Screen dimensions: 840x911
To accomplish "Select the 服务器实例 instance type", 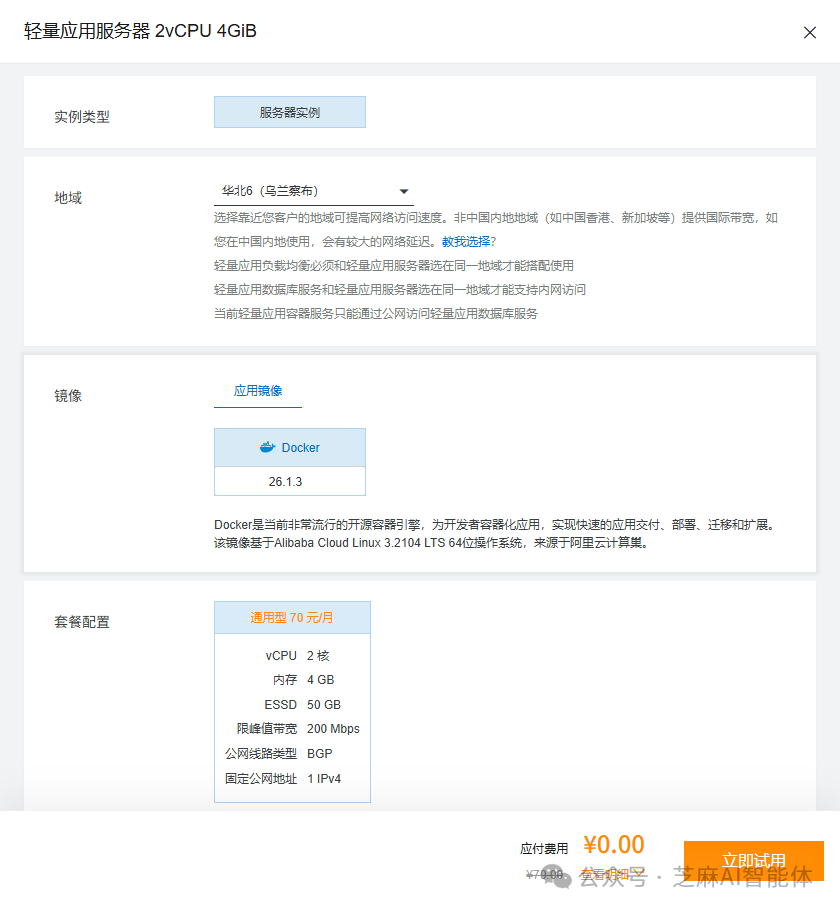I will (x=289, y=111).
